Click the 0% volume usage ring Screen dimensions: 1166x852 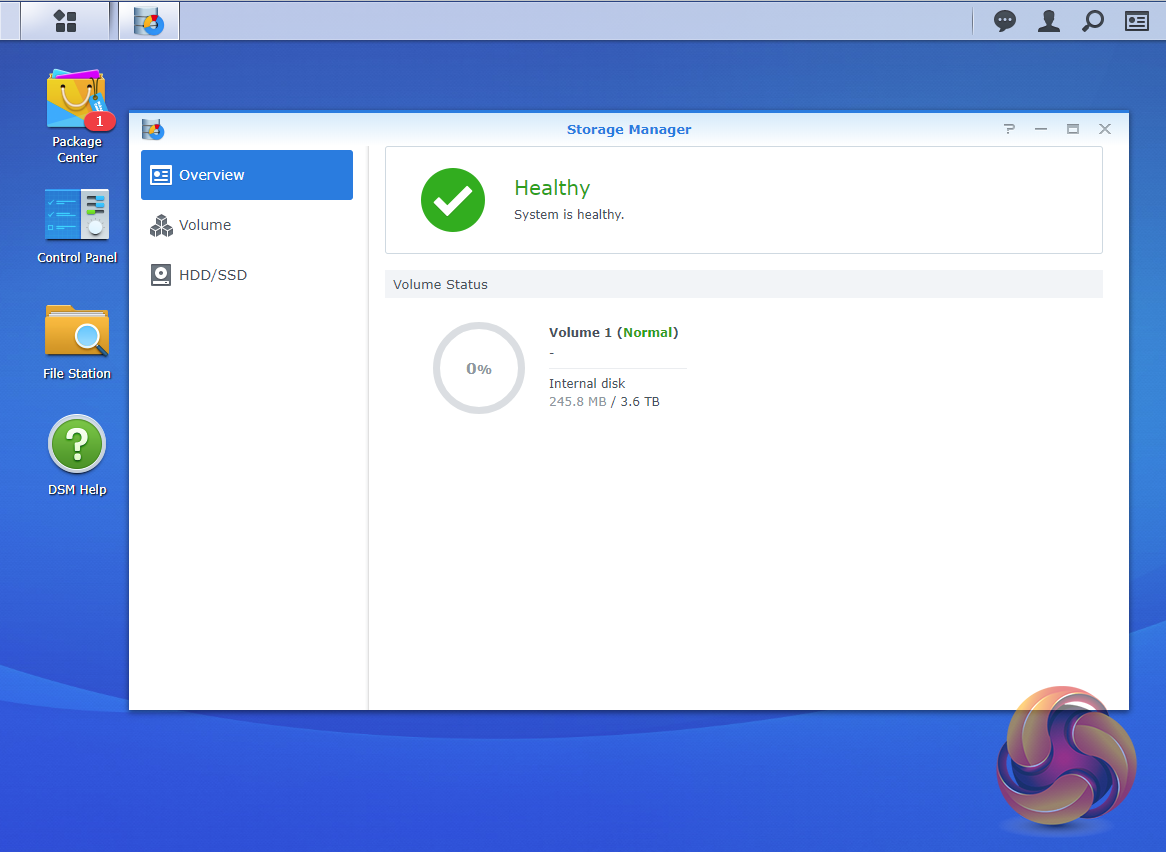click(479, 368)
